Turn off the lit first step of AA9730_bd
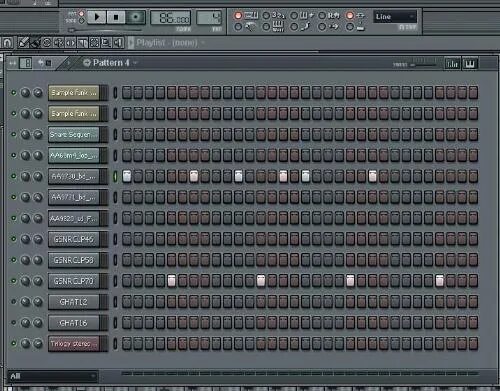 click(x=127, y=177)
